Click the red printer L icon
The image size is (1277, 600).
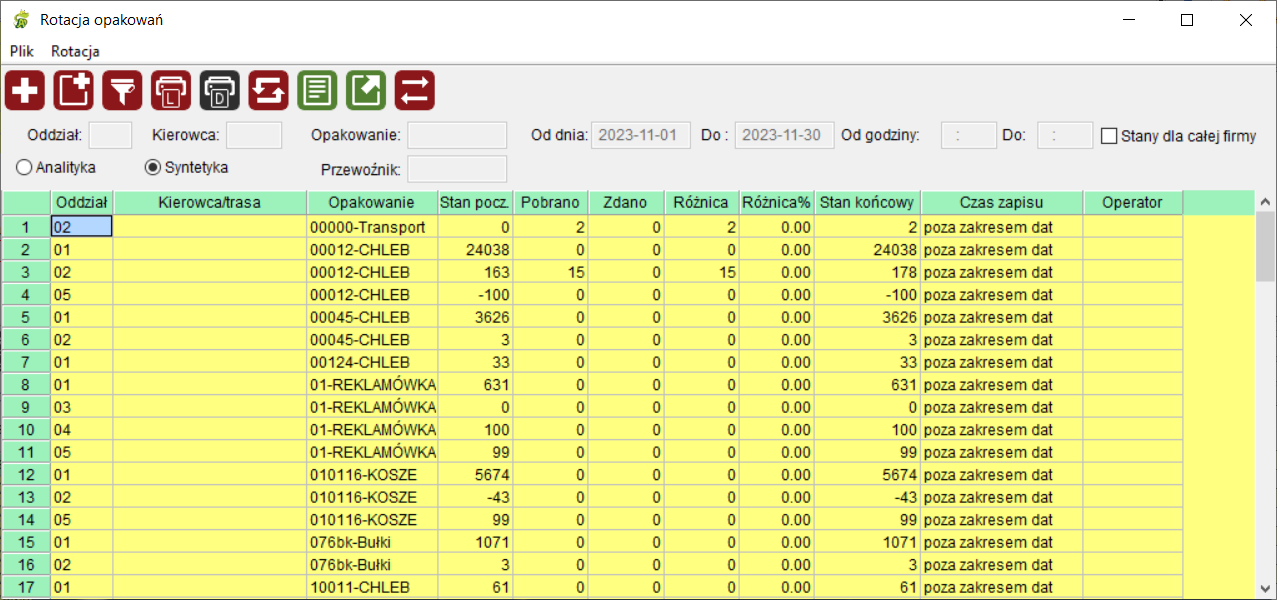171,91
